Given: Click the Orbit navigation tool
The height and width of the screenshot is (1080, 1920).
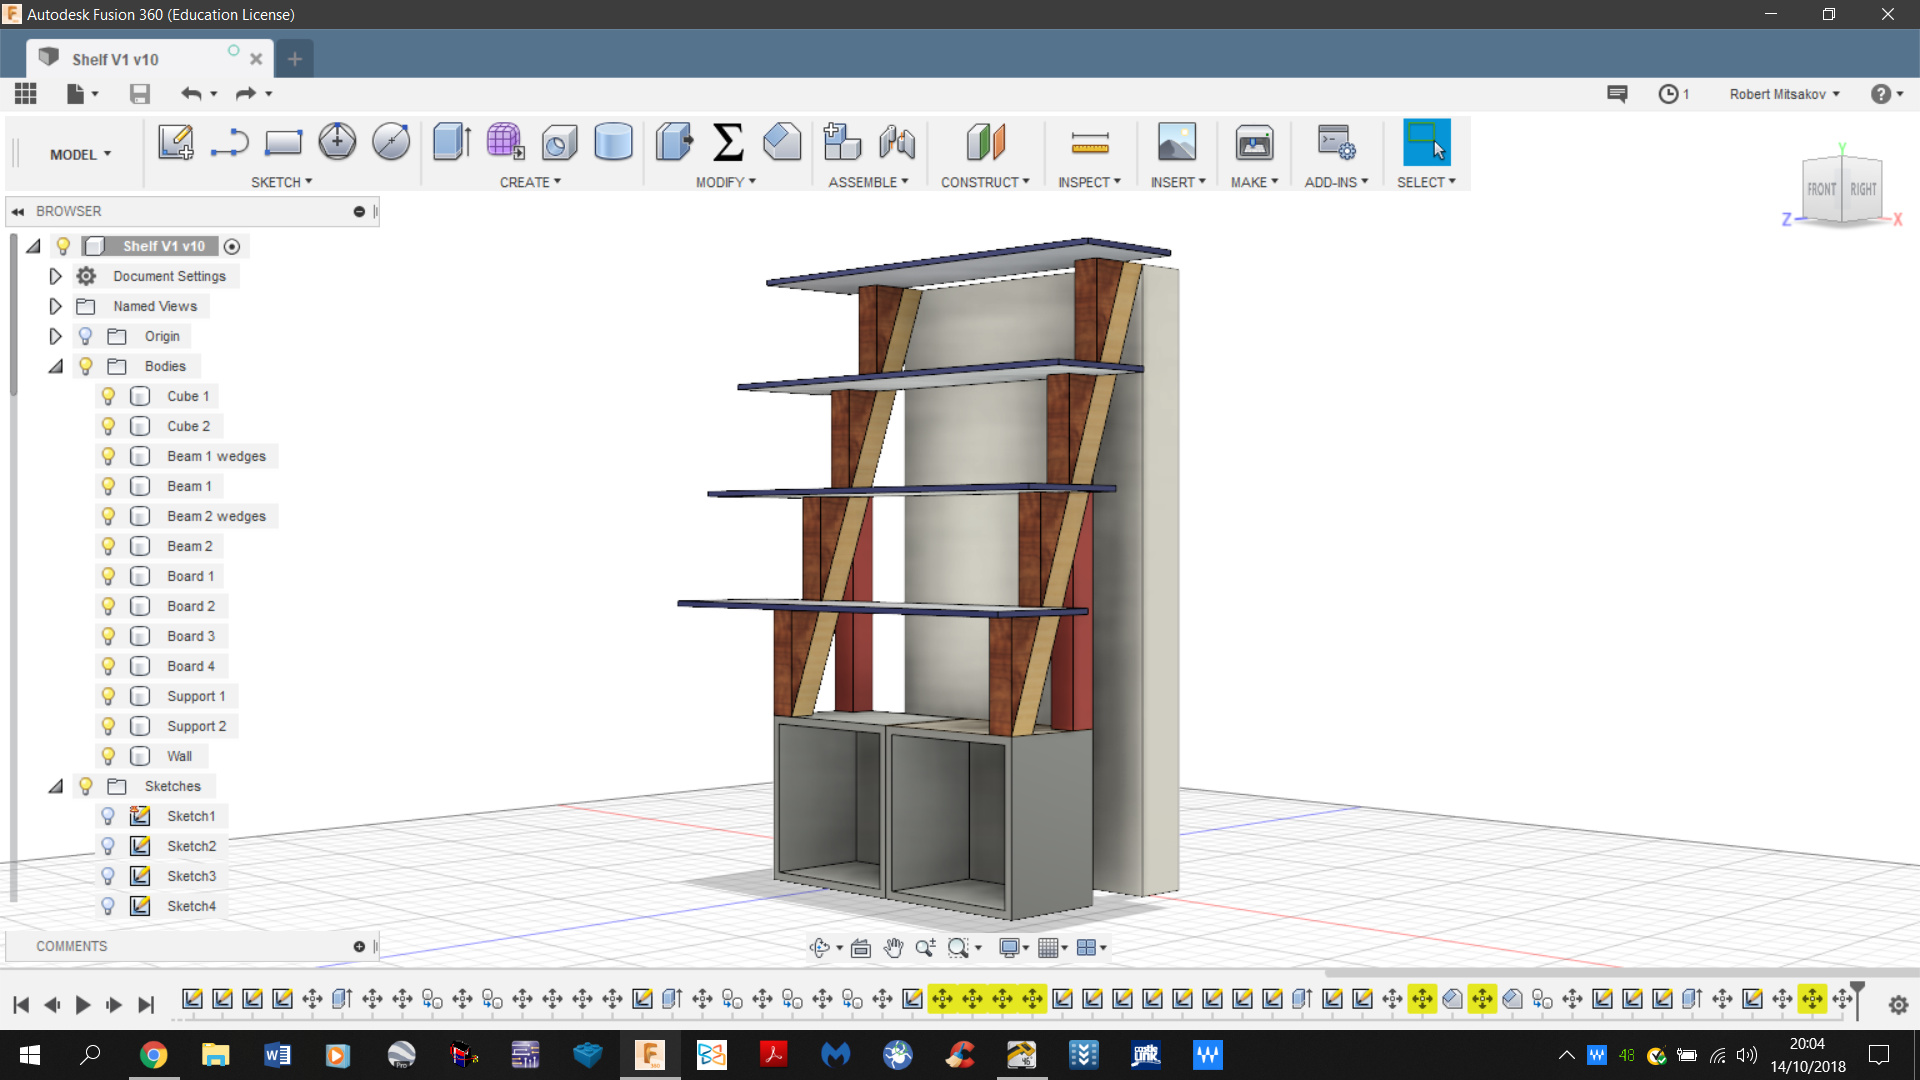Looking at the screenshot, I should pyautogui.click(x=820, y=948).
